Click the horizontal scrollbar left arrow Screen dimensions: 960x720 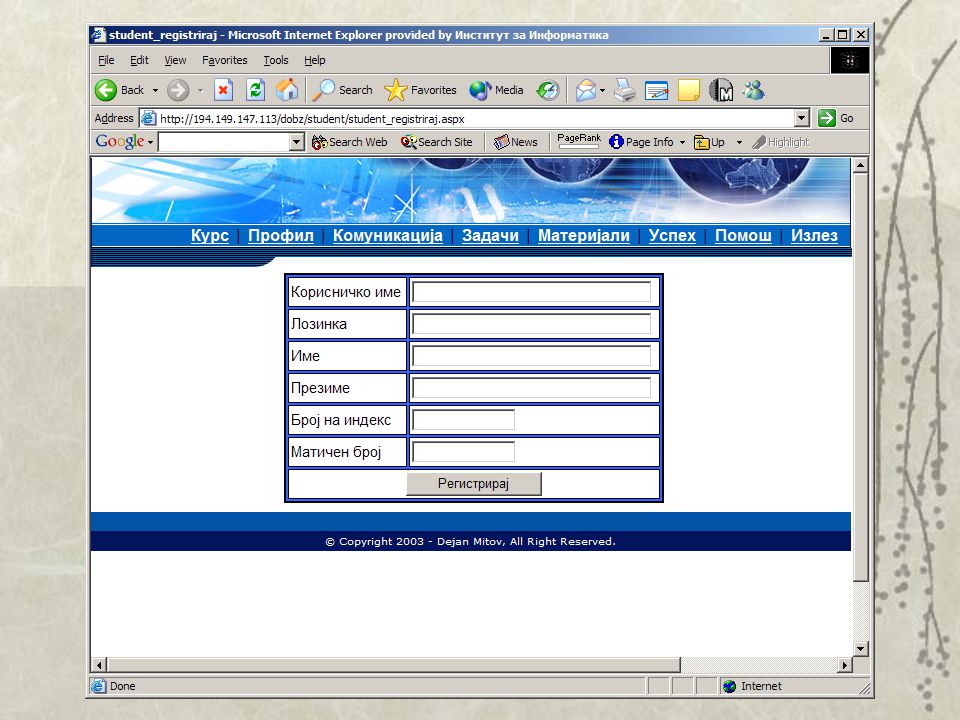pos(99,665)
